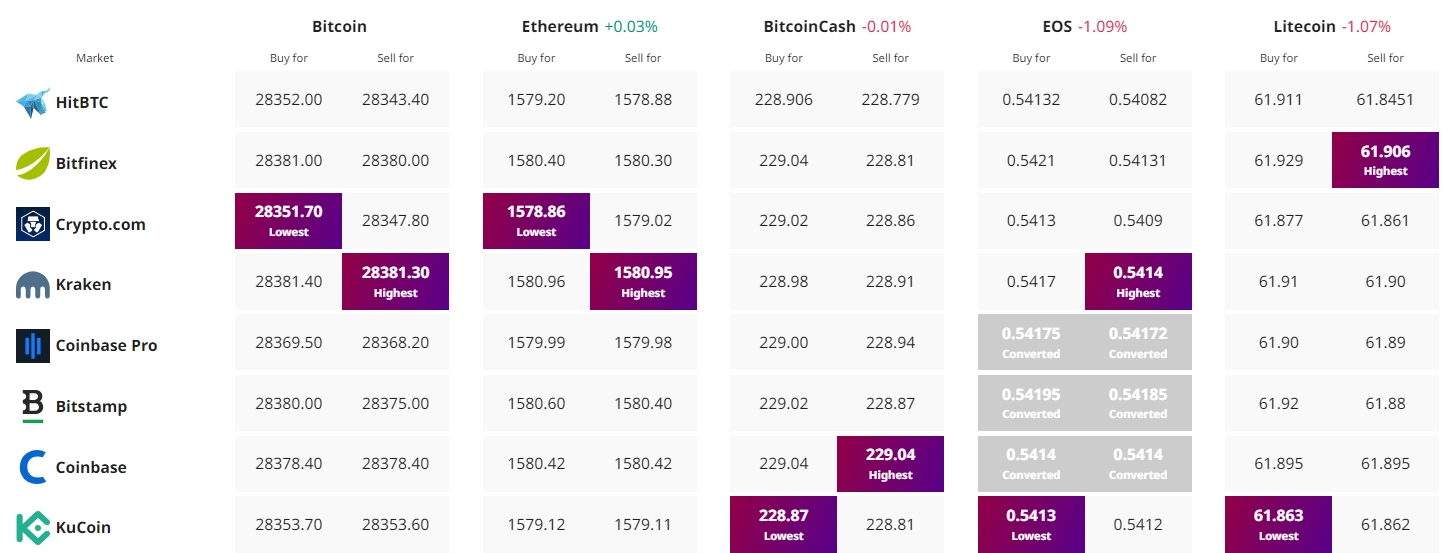Click the Bitfinex green leaf logo
This screenshot has height=553, width=1448.
[x=33, y=163]
